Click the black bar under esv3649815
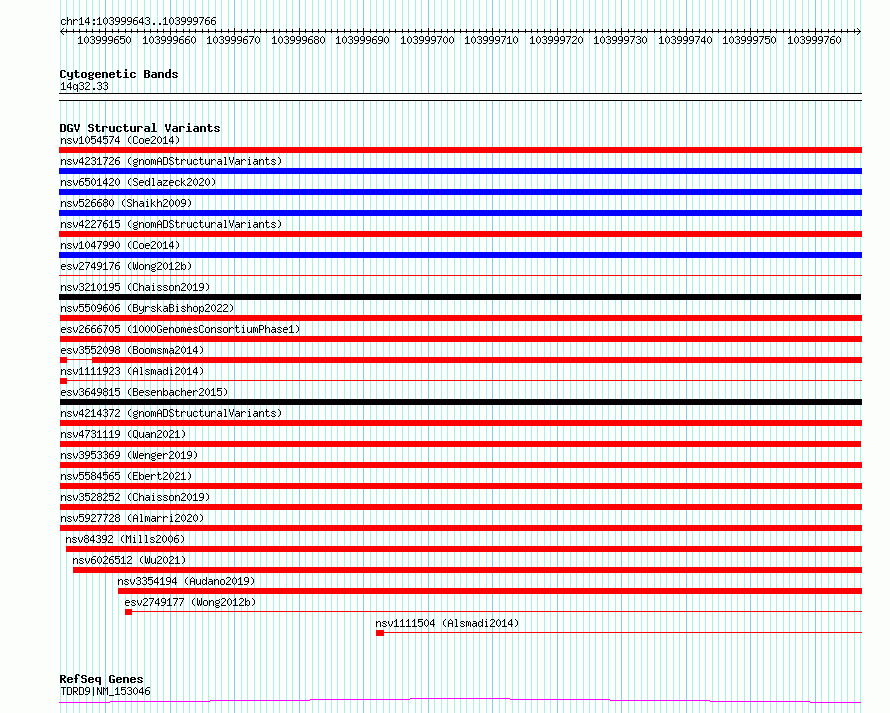This screenshot has width=890, height=713. pos(460,402)
